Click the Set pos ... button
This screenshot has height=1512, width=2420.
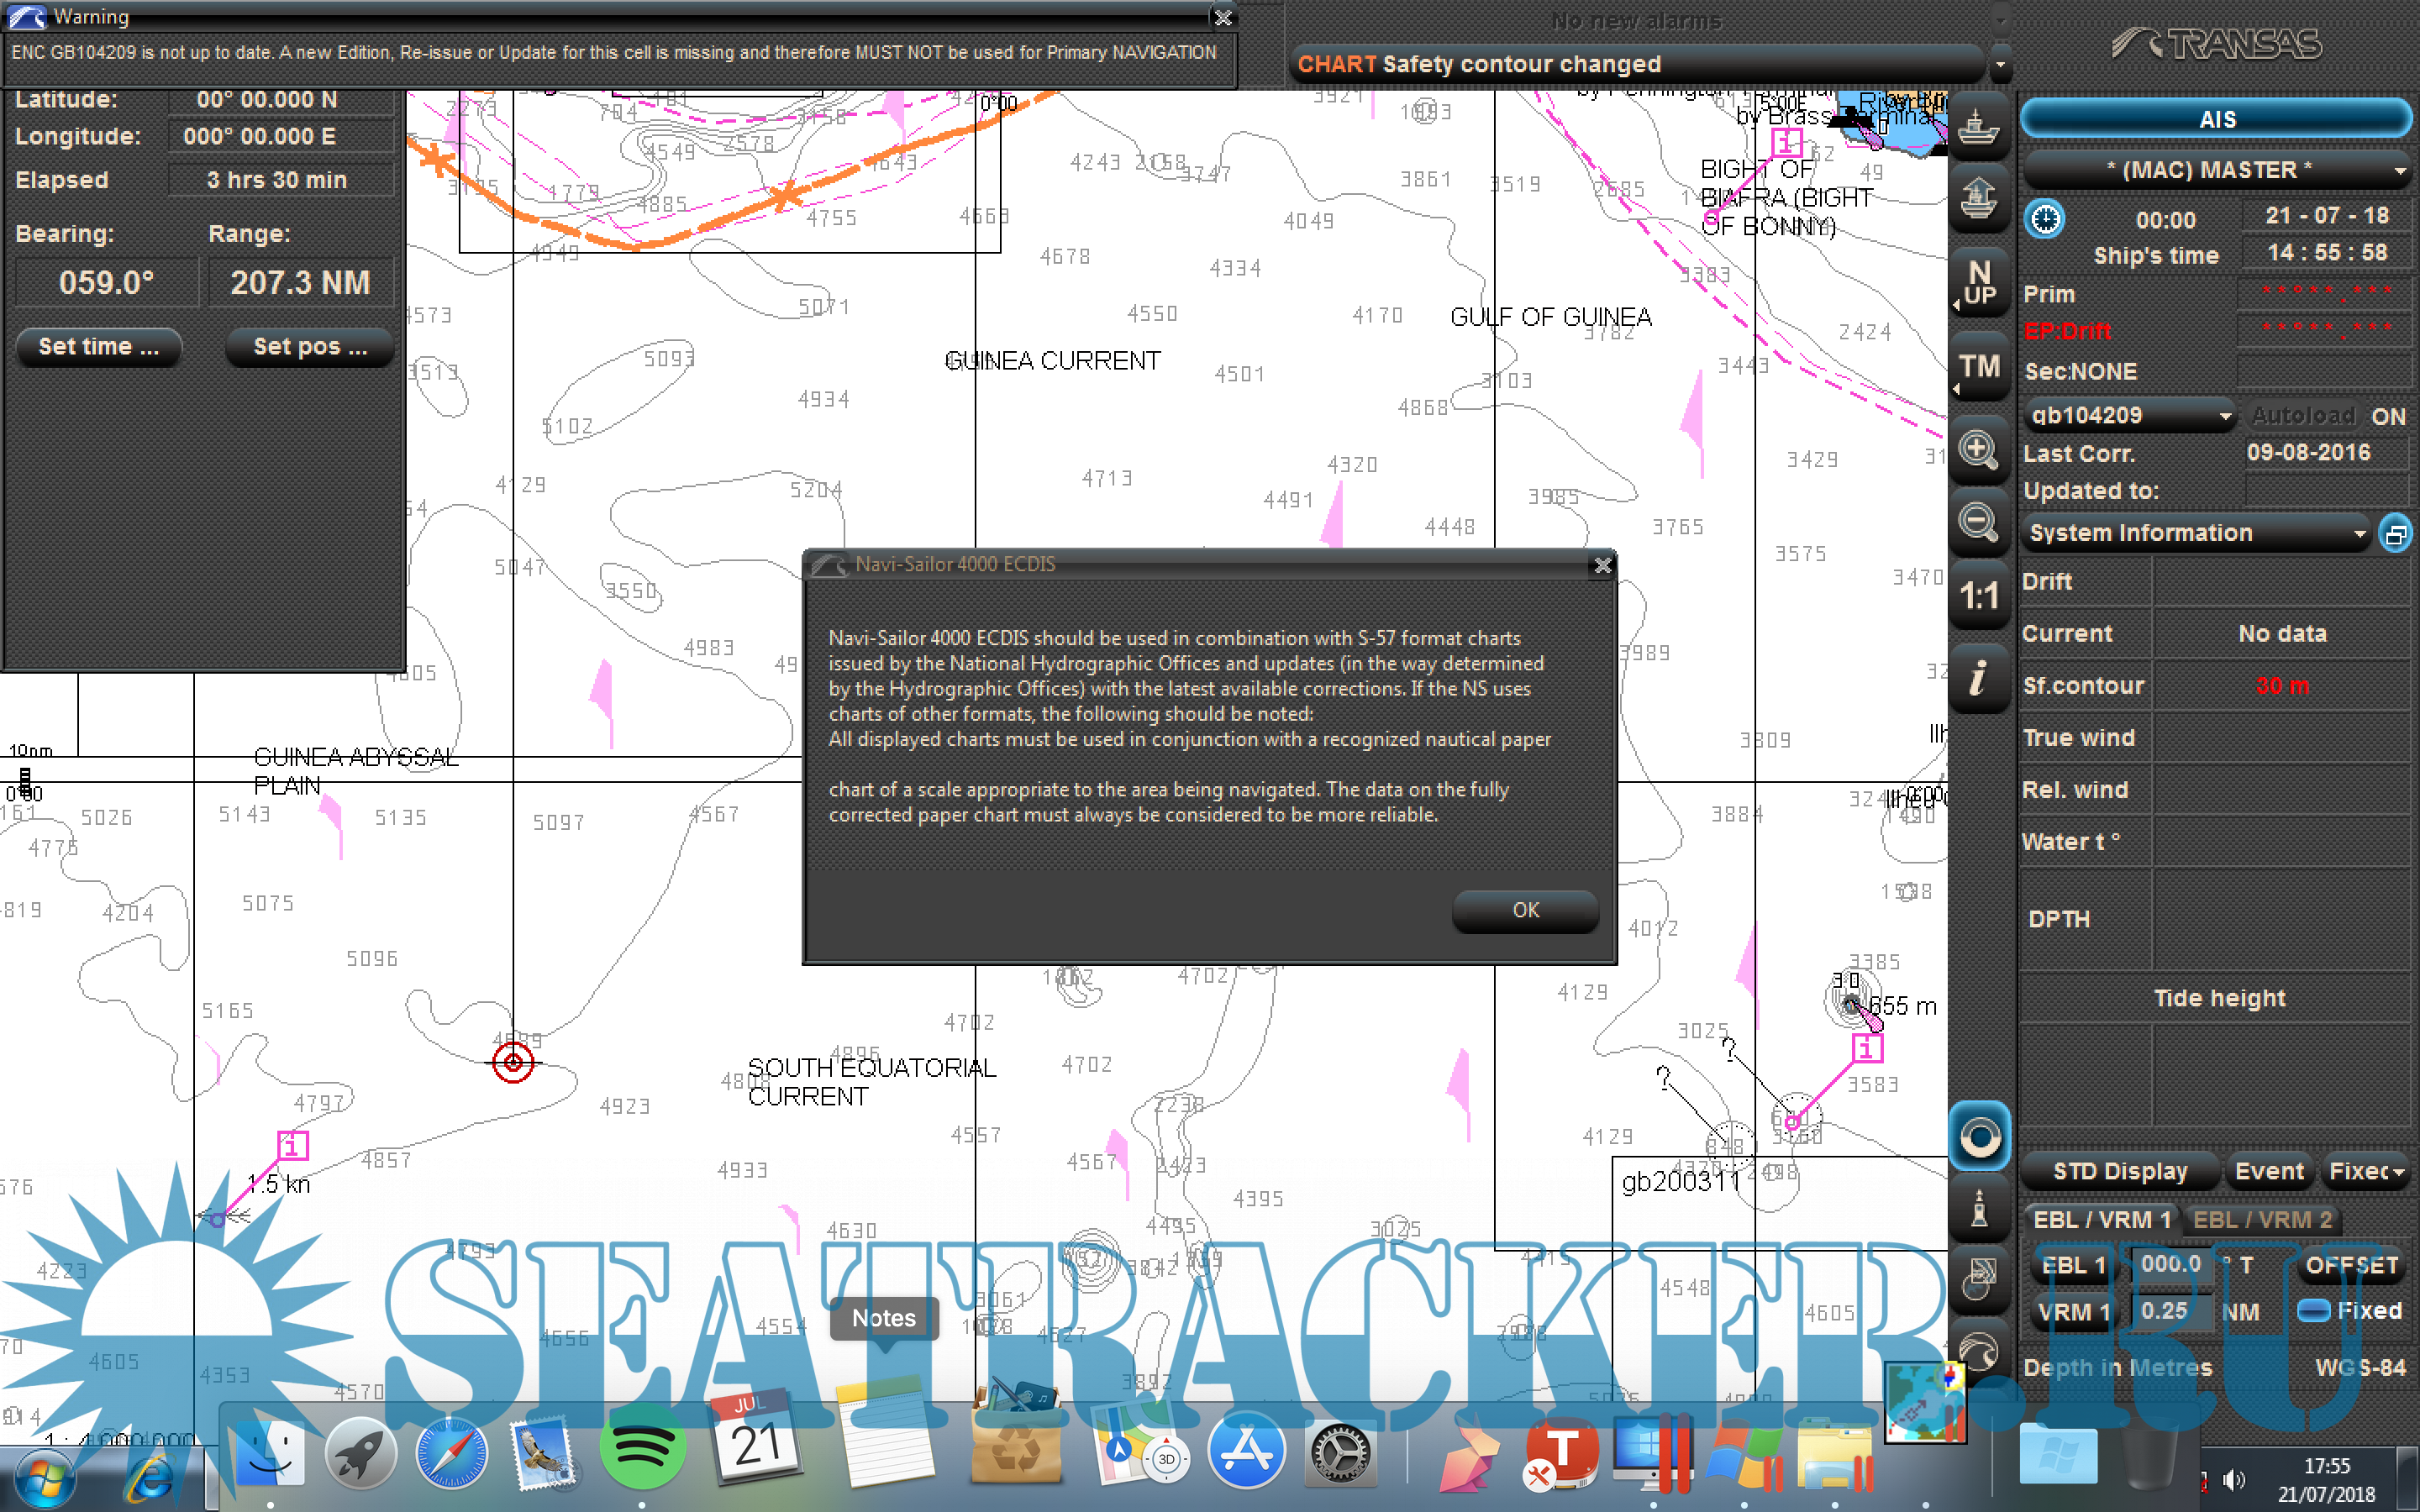[x=310, y=347]
